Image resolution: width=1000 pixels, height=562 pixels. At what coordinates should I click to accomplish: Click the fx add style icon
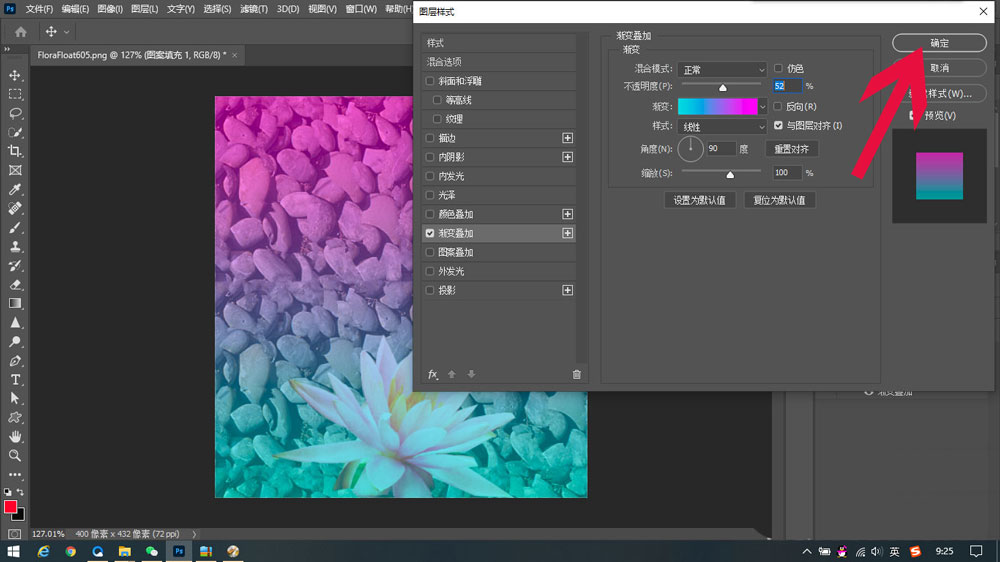click(x=432, y=374)
